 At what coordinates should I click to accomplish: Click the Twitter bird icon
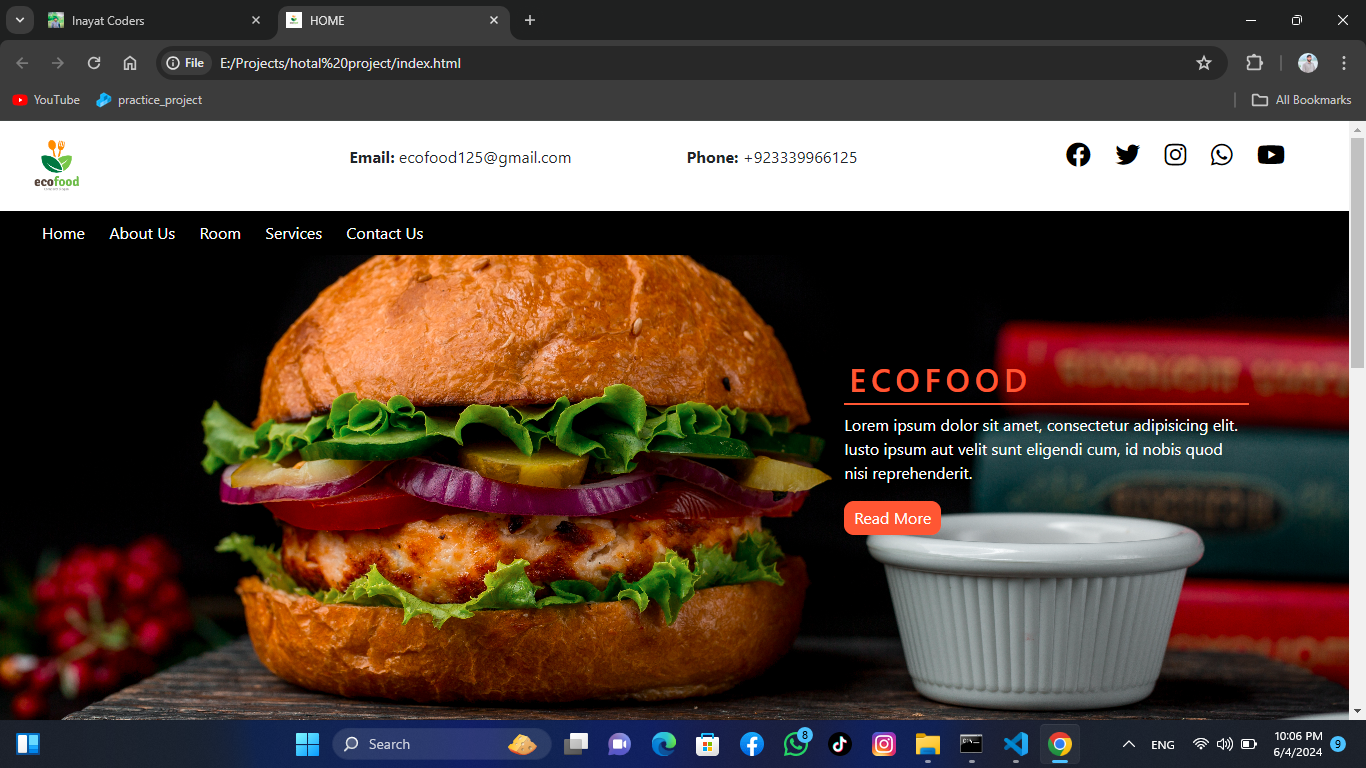pyautogui.click(x=1127, y=155)
